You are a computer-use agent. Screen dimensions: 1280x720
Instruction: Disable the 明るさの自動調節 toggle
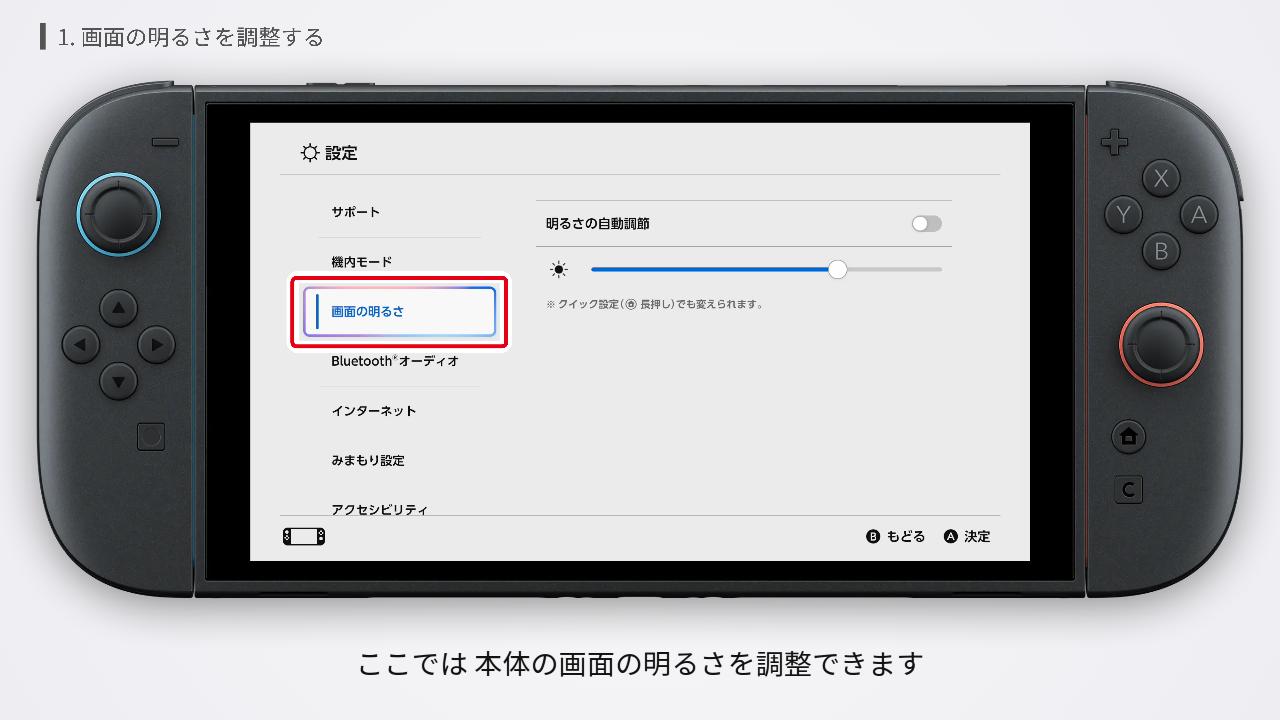pyautogui.click(x=925, y=223)
